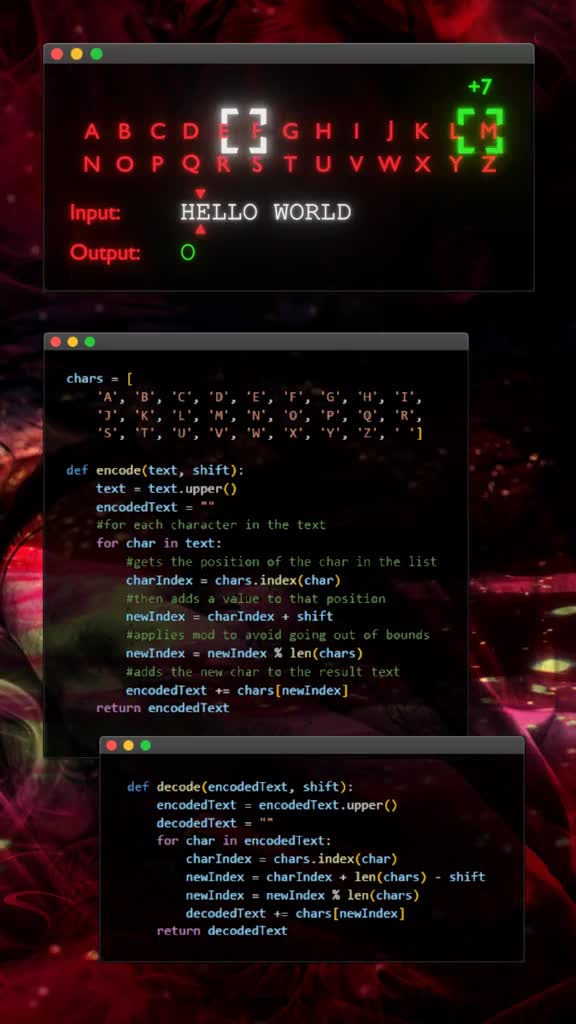
Task: Pick letter Z in the alphabet grid
Action: (x=488, y=164)
